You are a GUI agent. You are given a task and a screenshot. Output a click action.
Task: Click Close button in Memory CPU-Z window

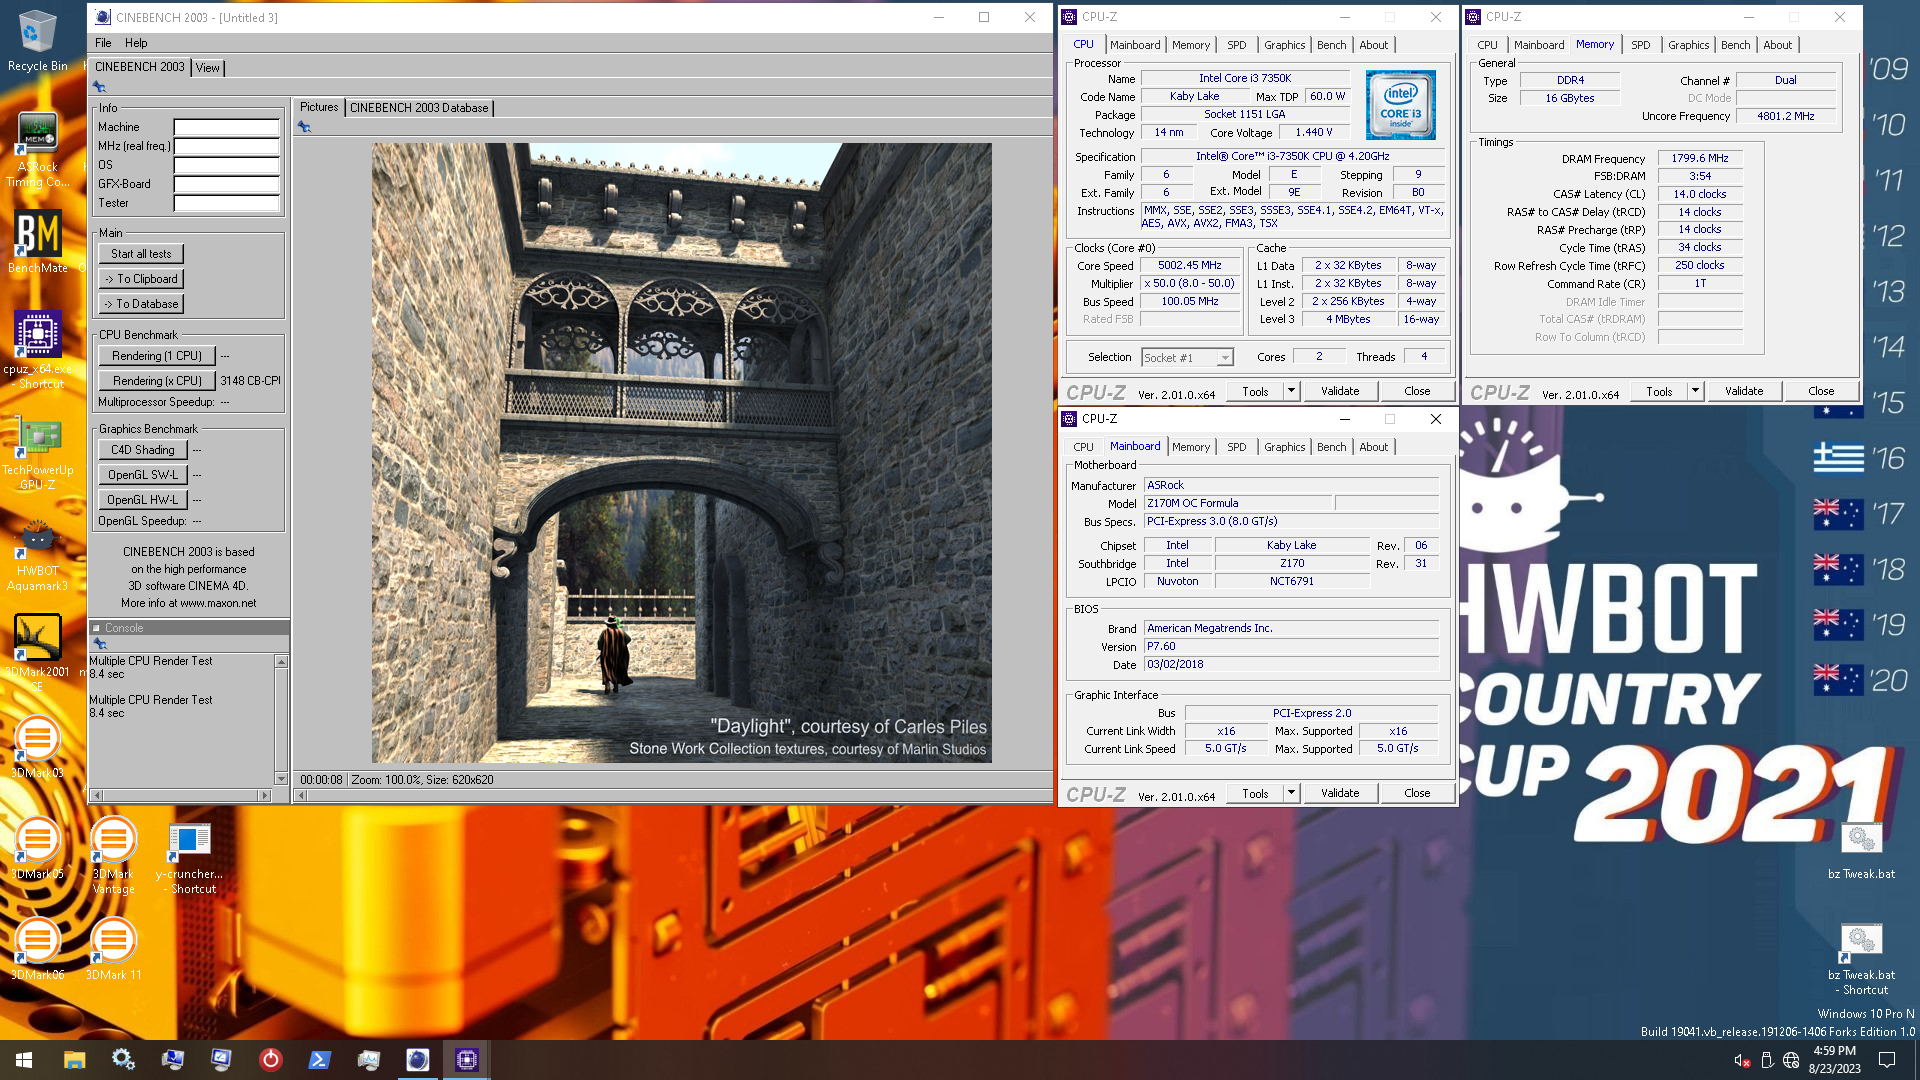(1821, 391)
